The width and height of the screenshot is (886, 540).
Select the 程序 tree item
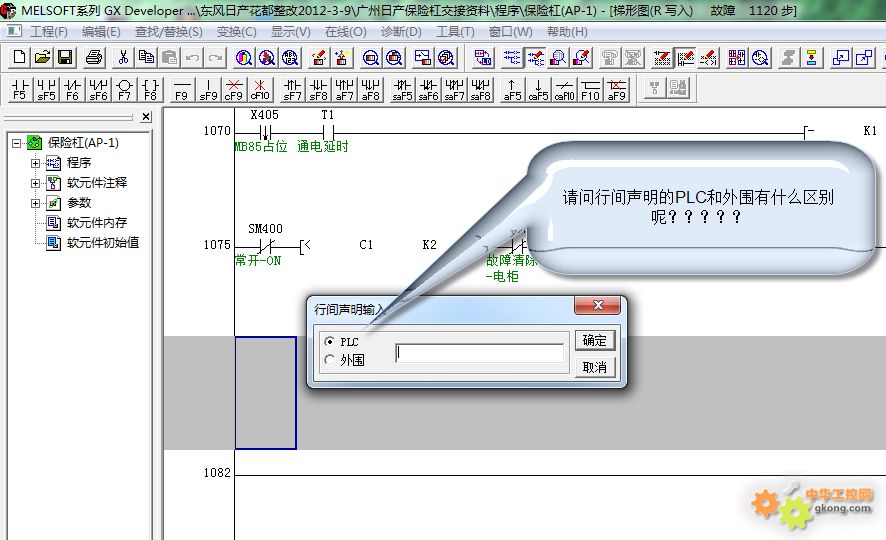79,163
